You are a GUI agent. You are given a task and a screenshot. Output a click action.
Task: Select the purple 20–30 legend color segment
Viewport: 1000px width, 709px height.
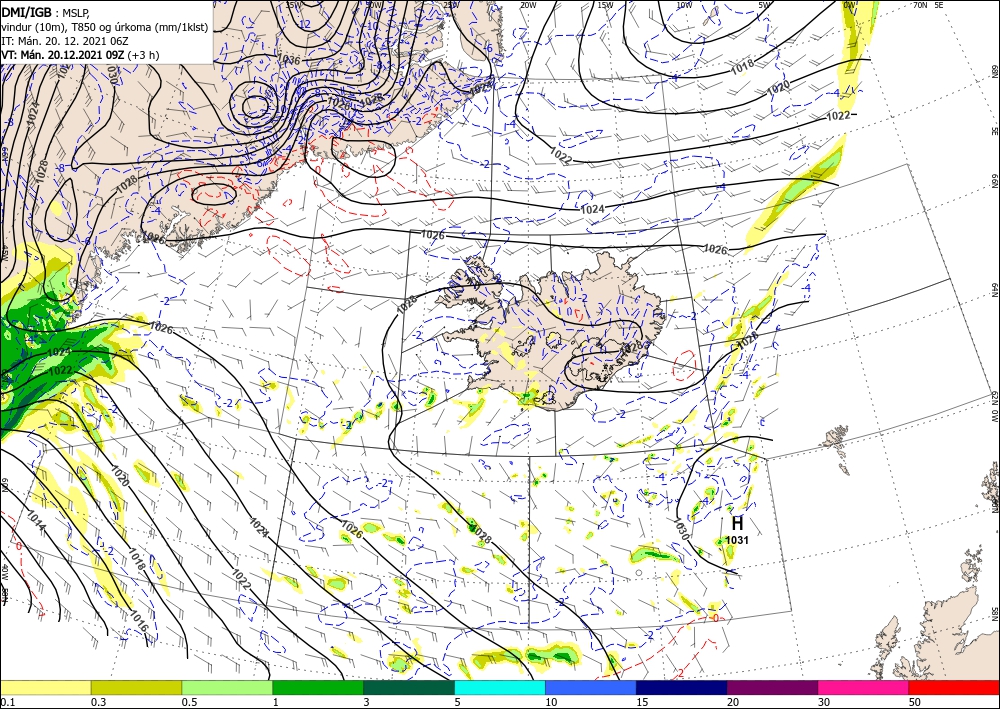click(772, 687)
